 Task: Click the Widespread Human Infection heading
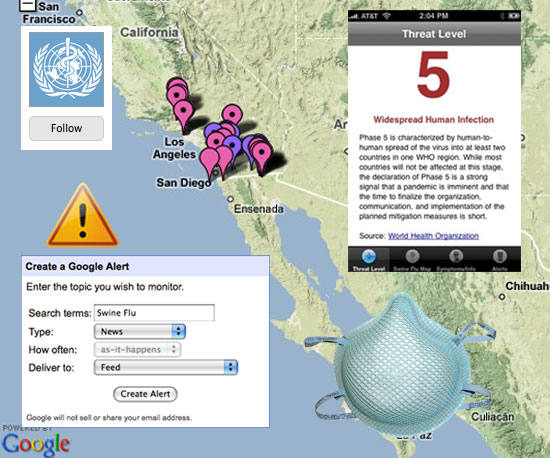click(x=434, y=120)
